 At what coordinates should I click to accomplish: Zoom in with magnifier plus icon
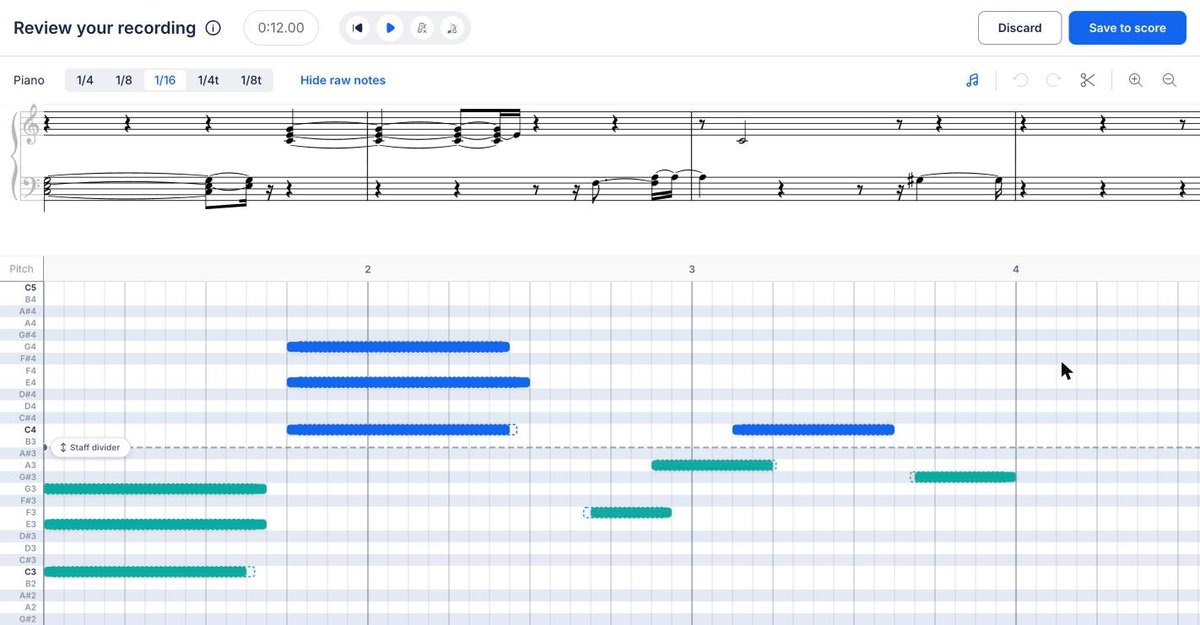1136,80
